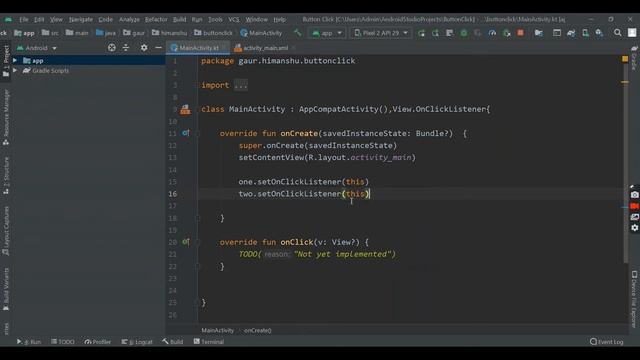Open Project Structure icon in toolbar

tap(539, 33)
